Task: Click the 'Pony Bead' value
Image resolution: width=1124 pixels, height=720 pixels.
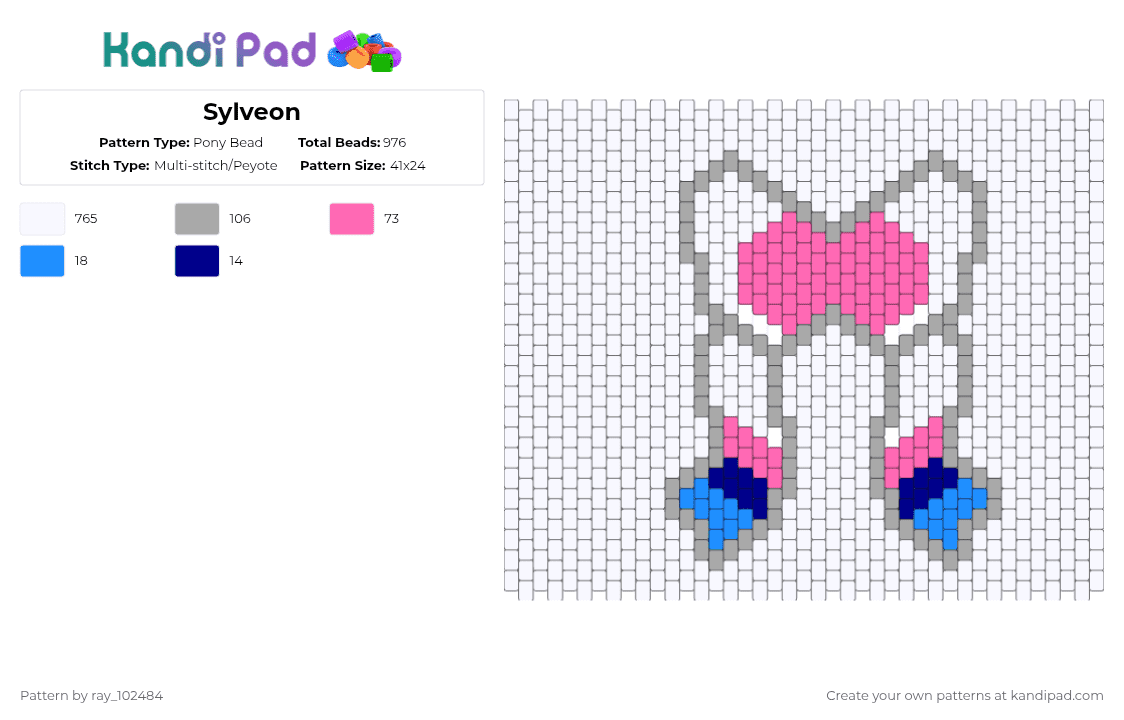Action: [228, 143]
